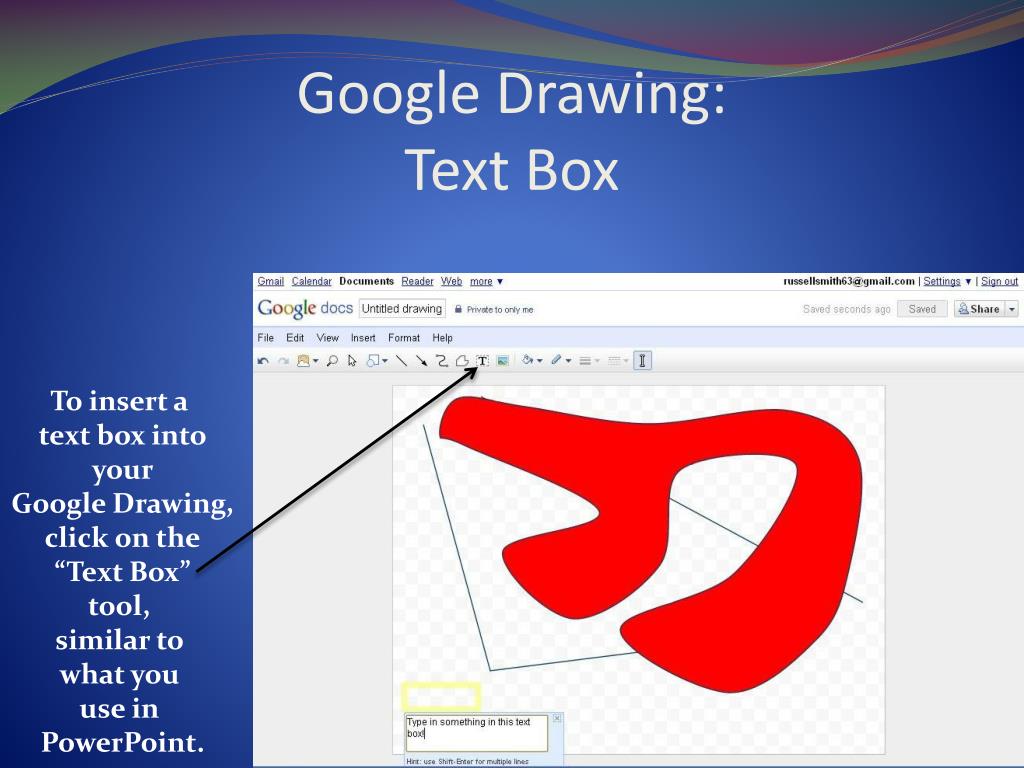The image size is (1024, 768).
Task: Click the Undo arrow icon
Action: tap(263, 360)
